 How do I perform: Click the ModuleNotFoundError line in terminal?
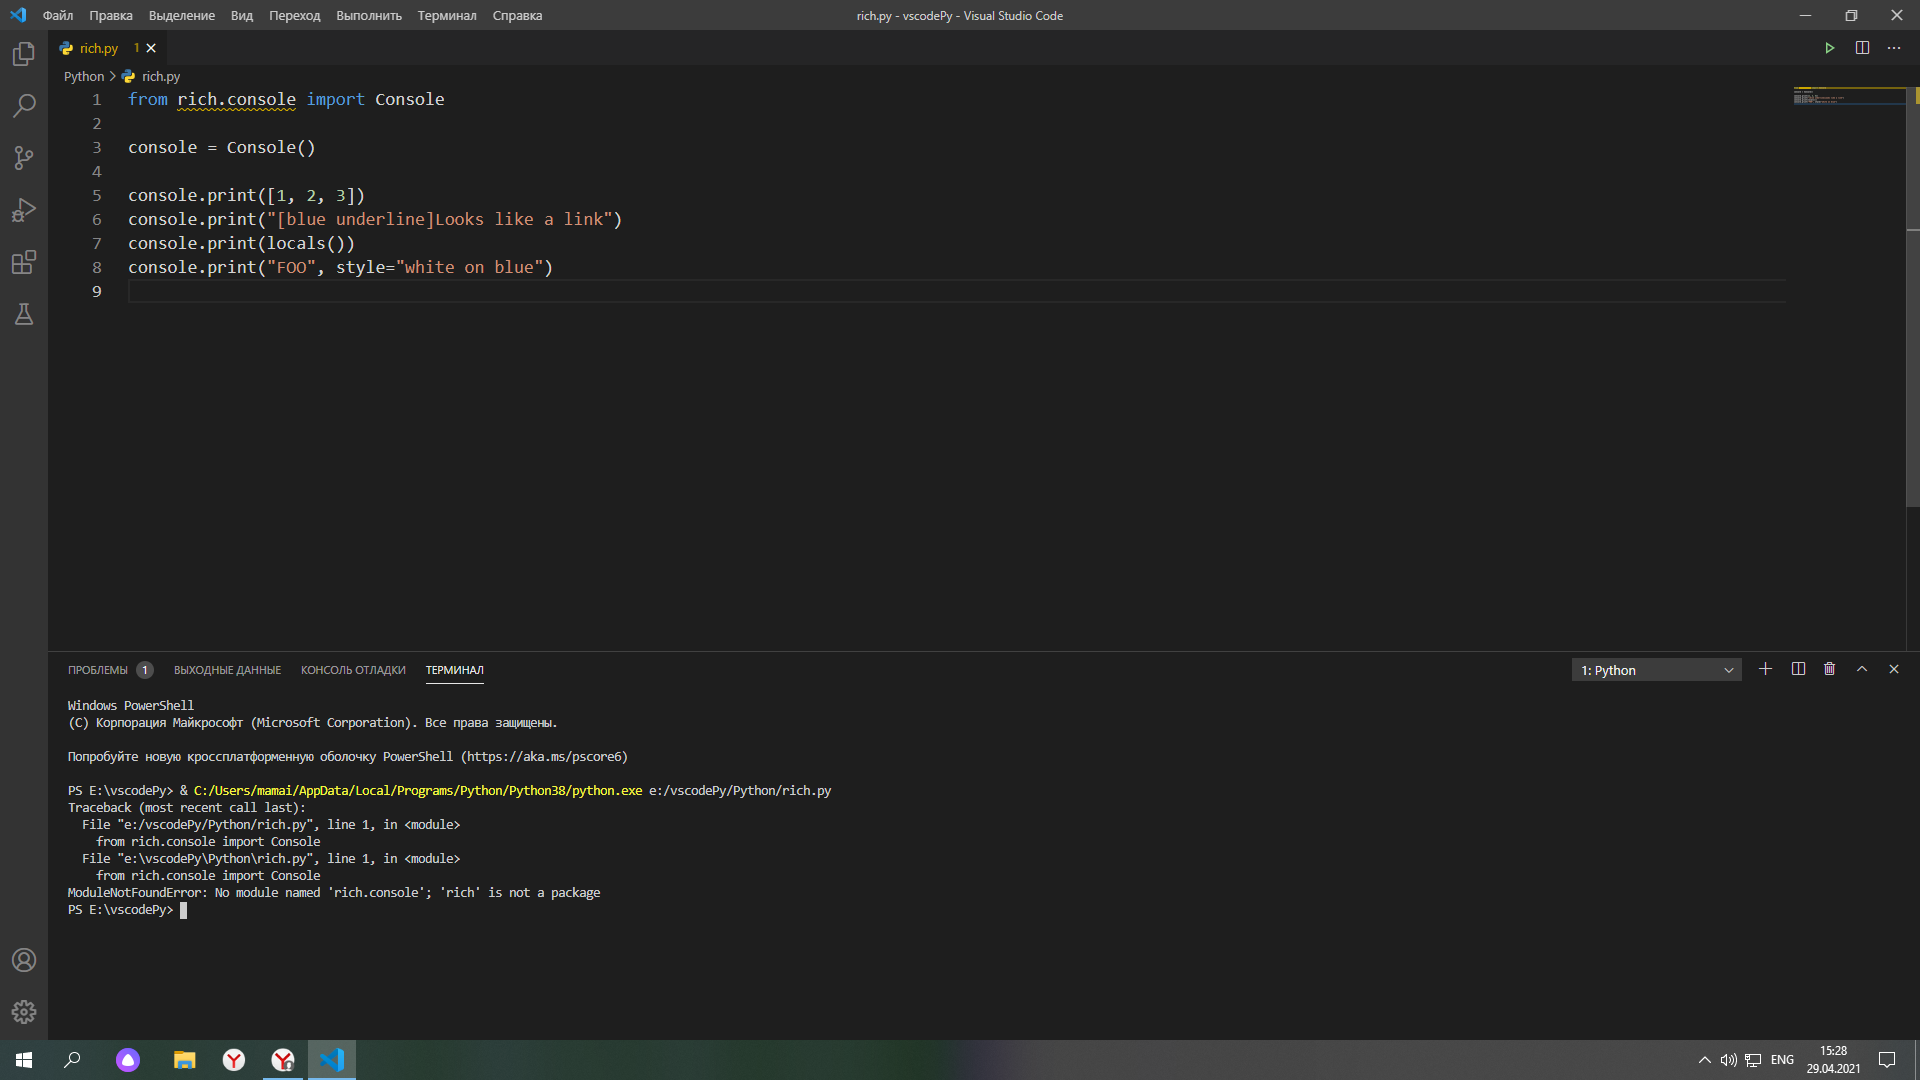coord(334,893)
